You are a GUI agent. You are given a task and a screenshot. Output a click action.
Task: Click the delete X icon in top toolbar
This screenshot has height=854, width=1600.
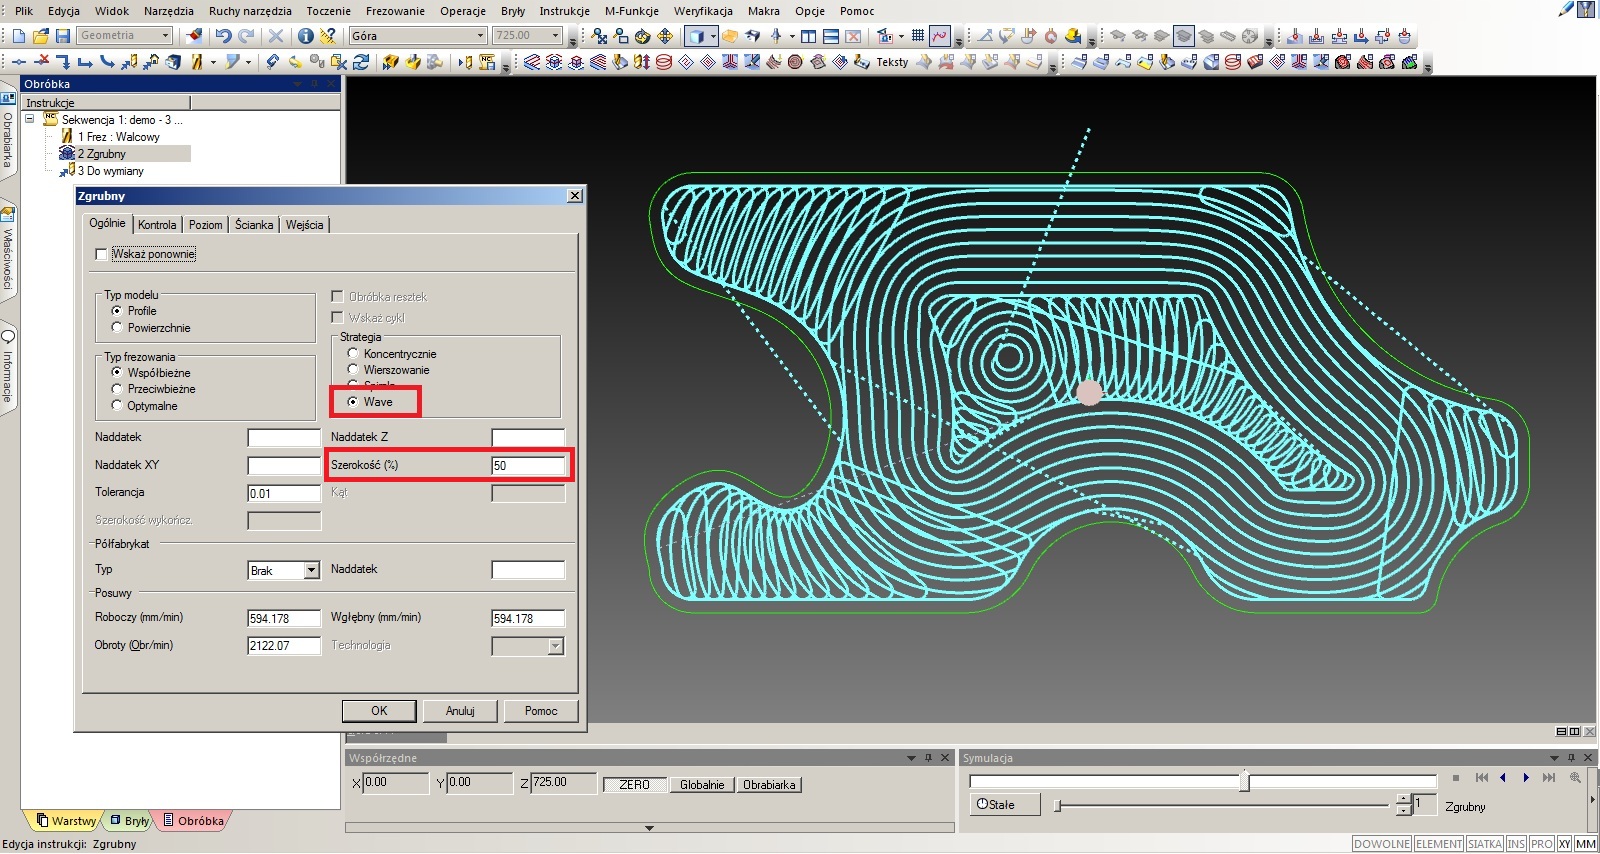276,36
